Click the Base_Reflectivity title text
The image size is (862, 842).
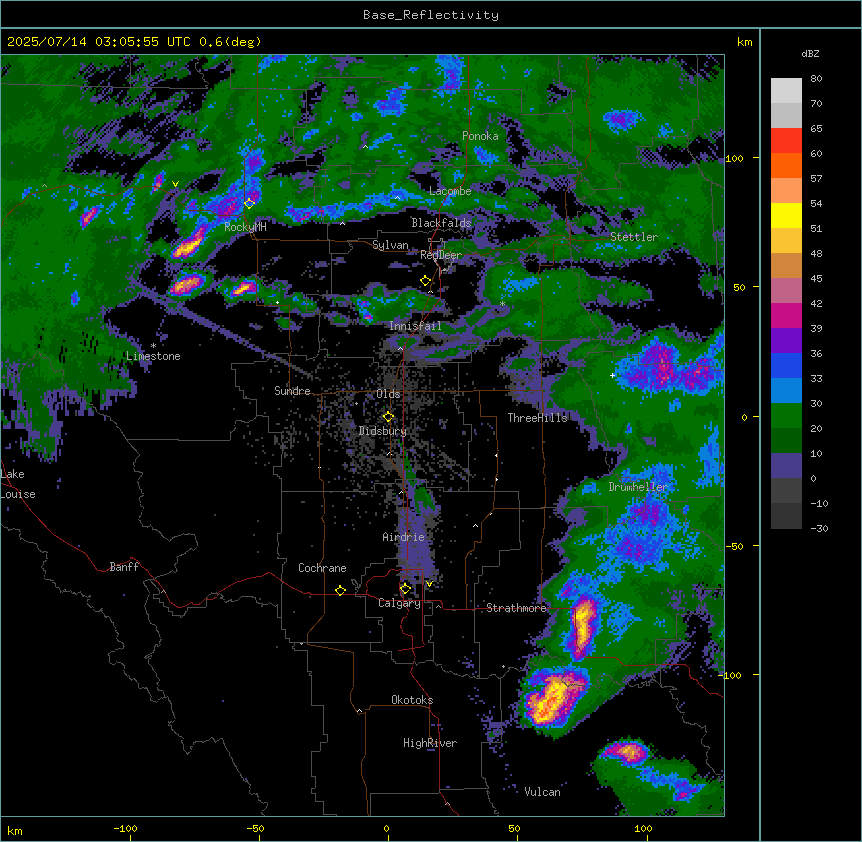tap(431, 15)
